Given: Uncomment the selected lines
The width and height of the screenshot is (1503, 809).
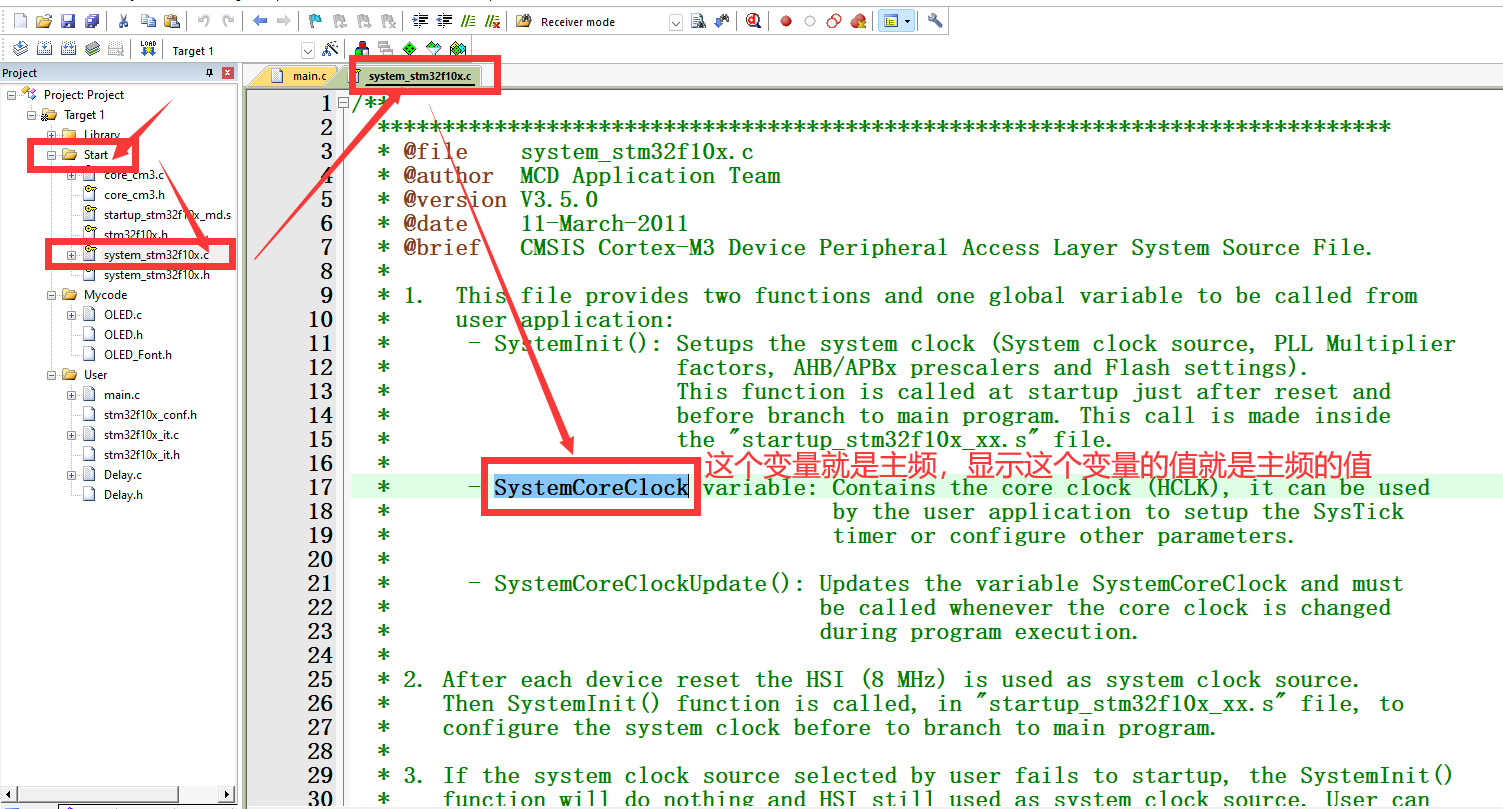Looking at the screenshot, I should [x=492, y=21].
